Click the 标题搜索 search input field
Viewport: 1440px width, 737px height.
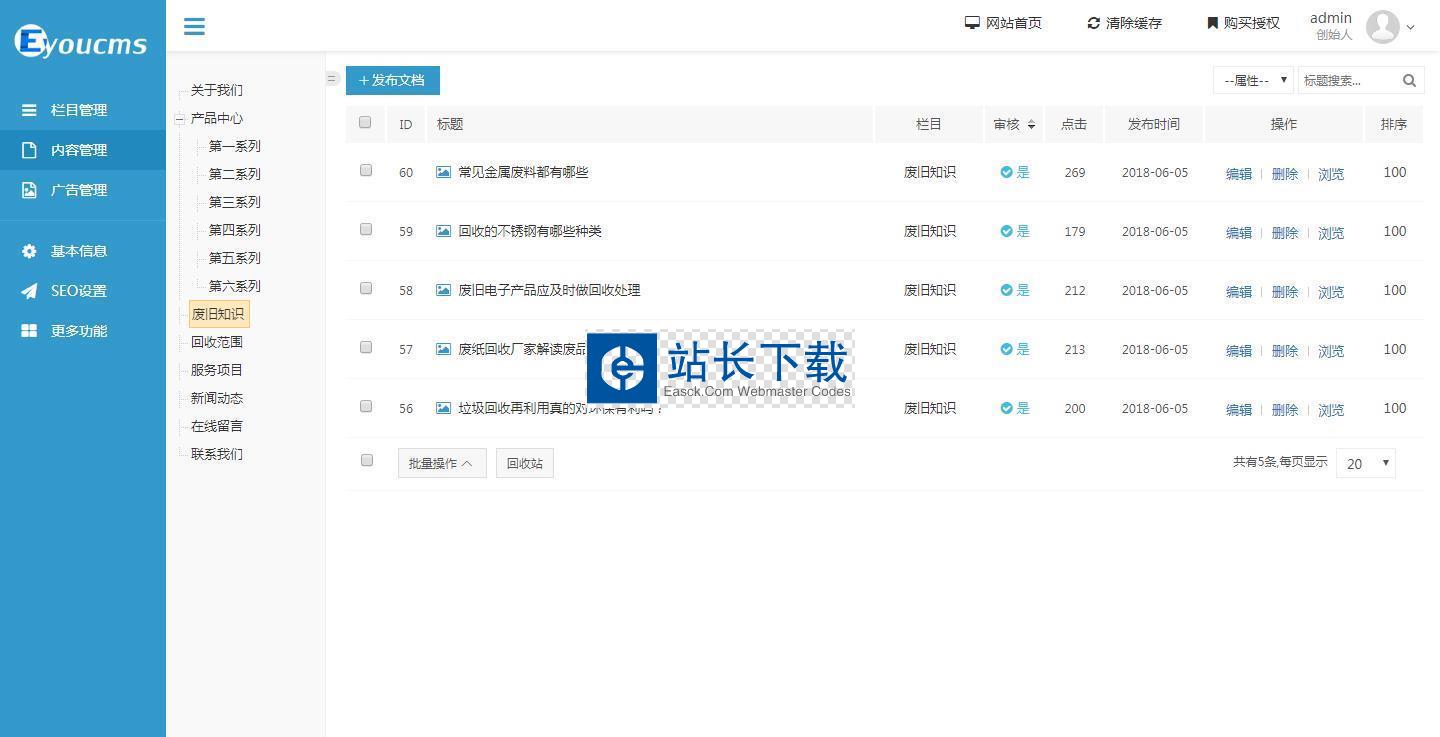pyautogui.click(x=1347, y=81)
